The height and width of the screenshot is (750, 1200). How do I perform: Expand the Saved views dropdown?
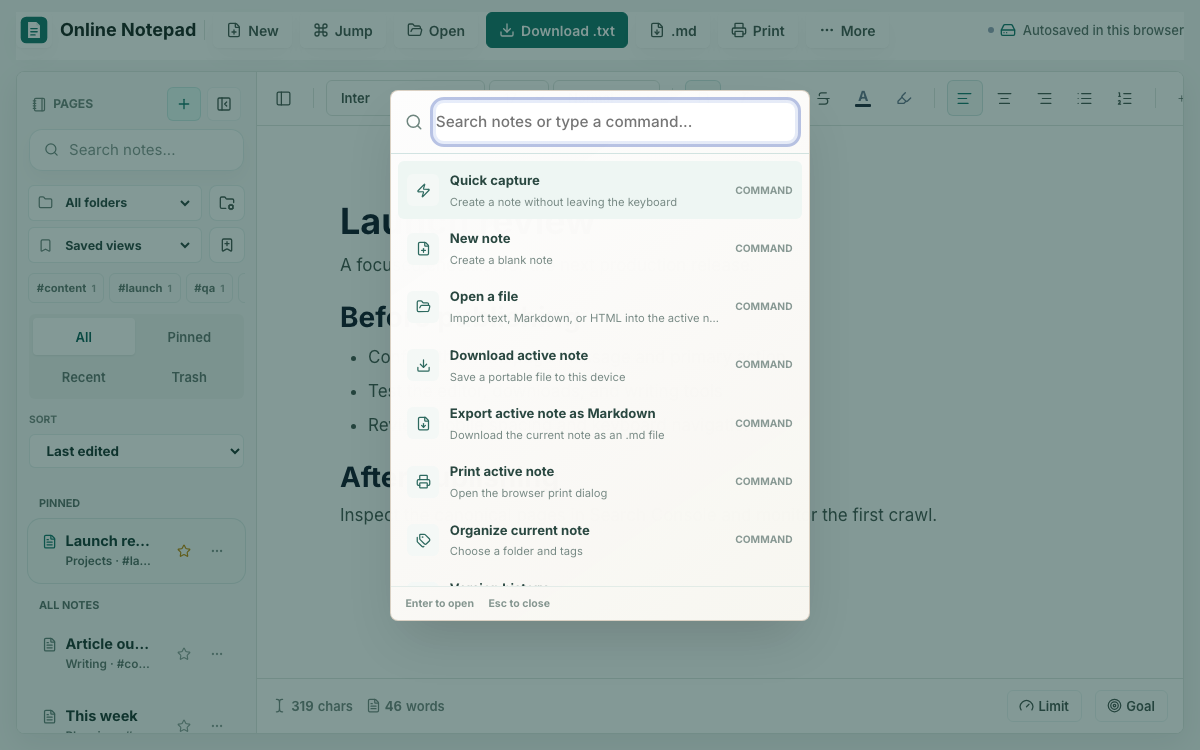[x=115, y=245]
